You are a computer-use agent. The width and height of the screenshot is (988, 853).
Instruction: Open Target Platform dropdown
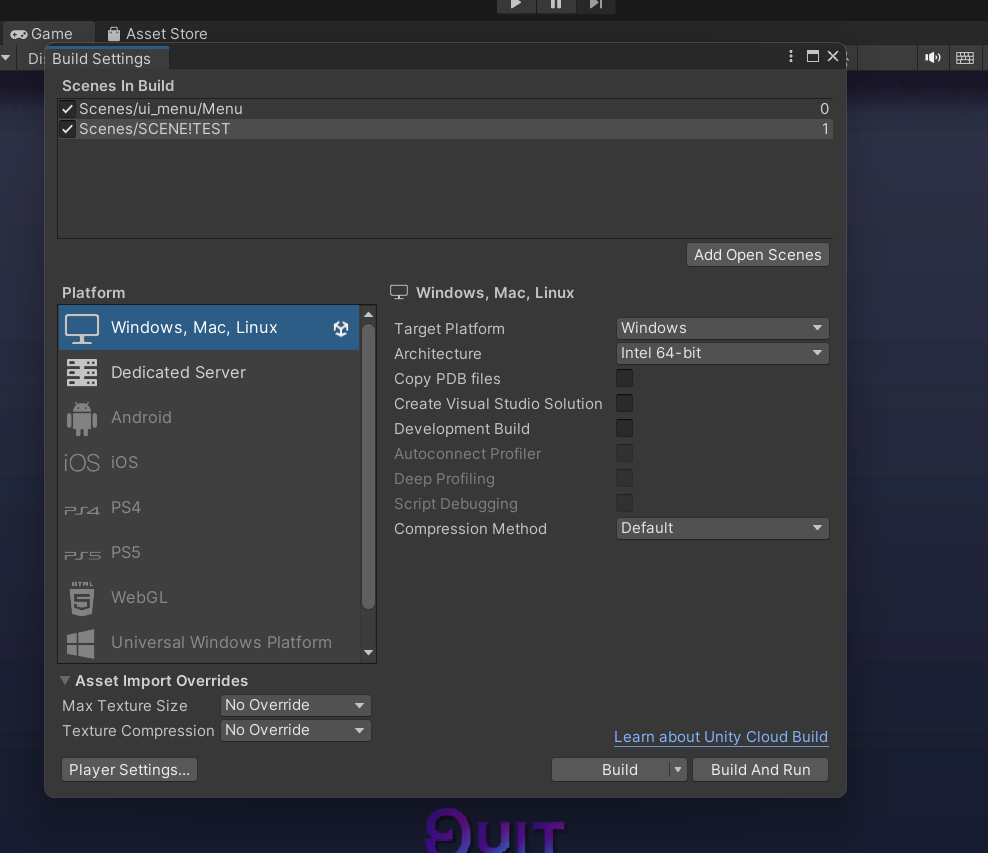point(722,328)
